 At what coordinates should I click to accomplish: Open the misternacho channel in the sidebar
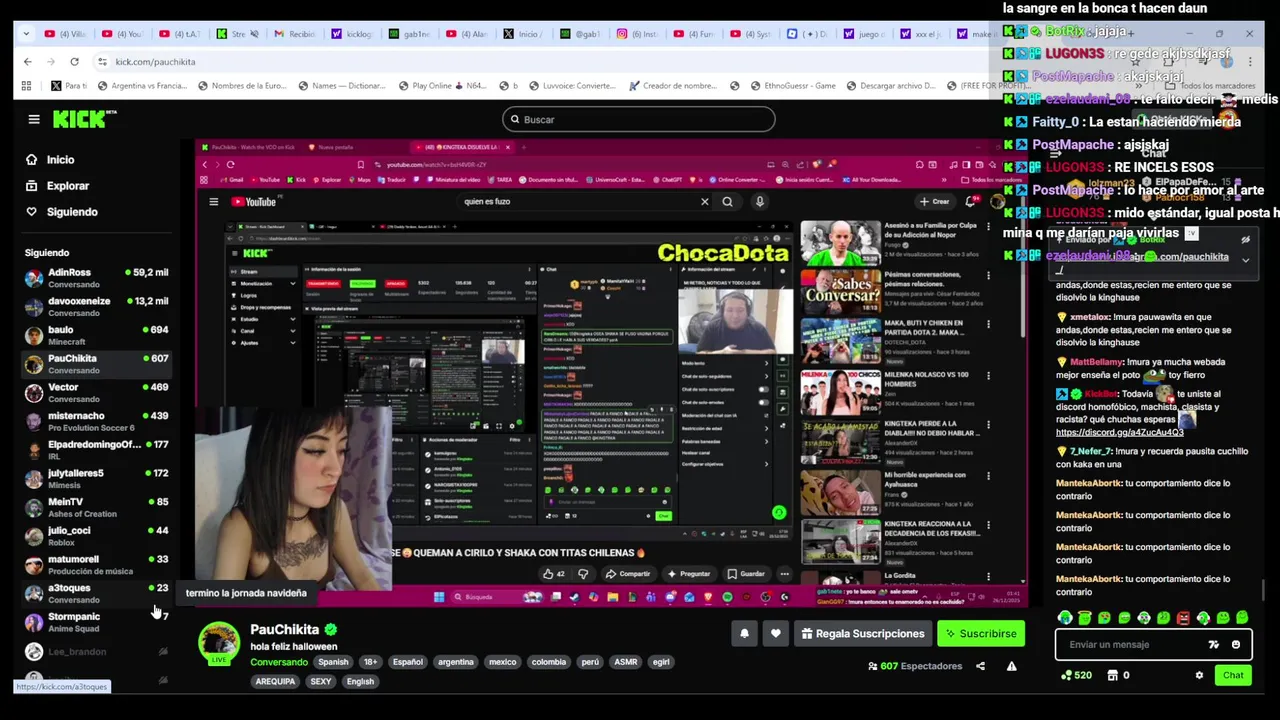click(97, 421)
